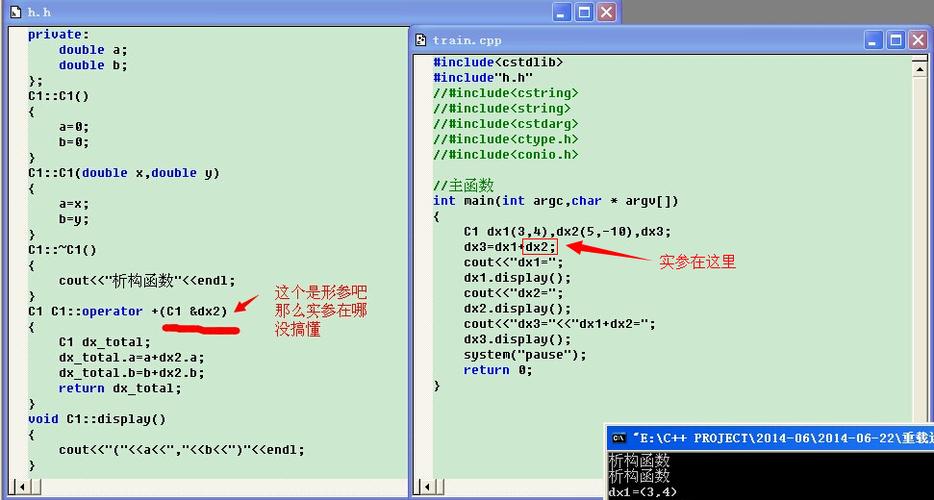
Task: Click the line "dx_total.a=a+dx2.a;"
Action: point(132,358)
